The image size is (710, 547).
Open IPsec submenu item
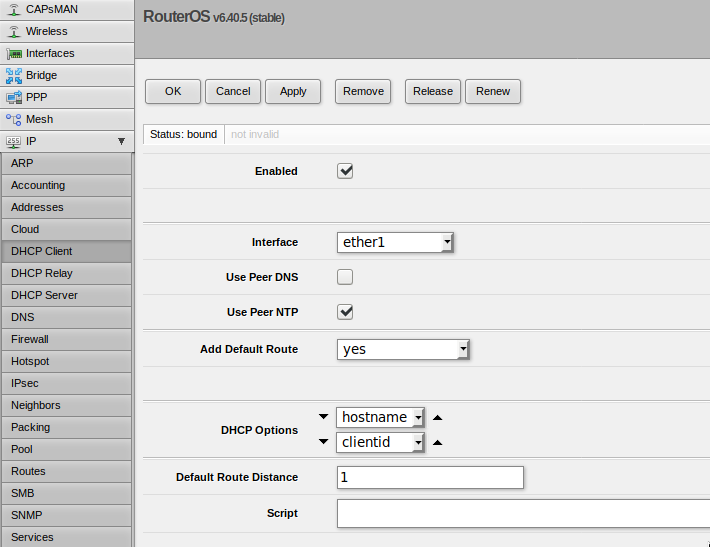coord(67,384)
